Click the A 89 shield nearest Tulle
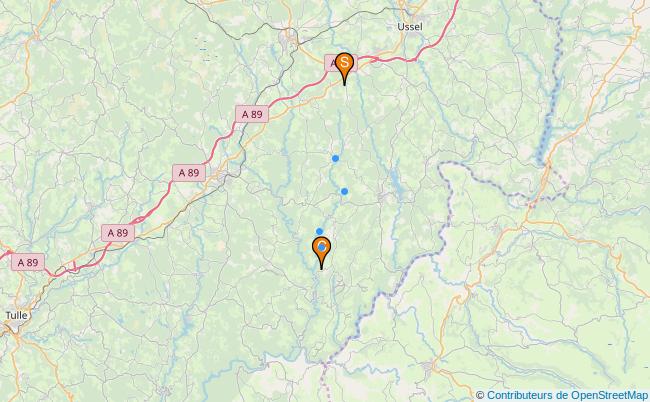The width and height of the screenshot is (650, 402). coord(28,262)
